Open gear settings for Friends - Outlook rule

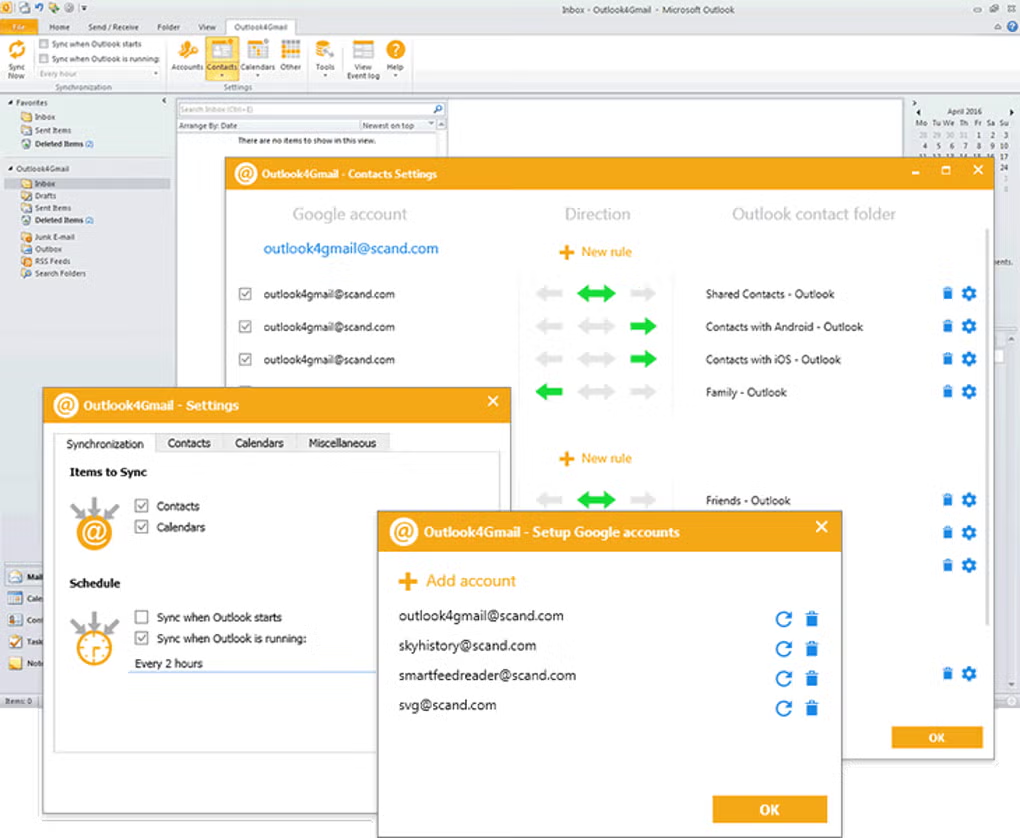pos(969,500)
